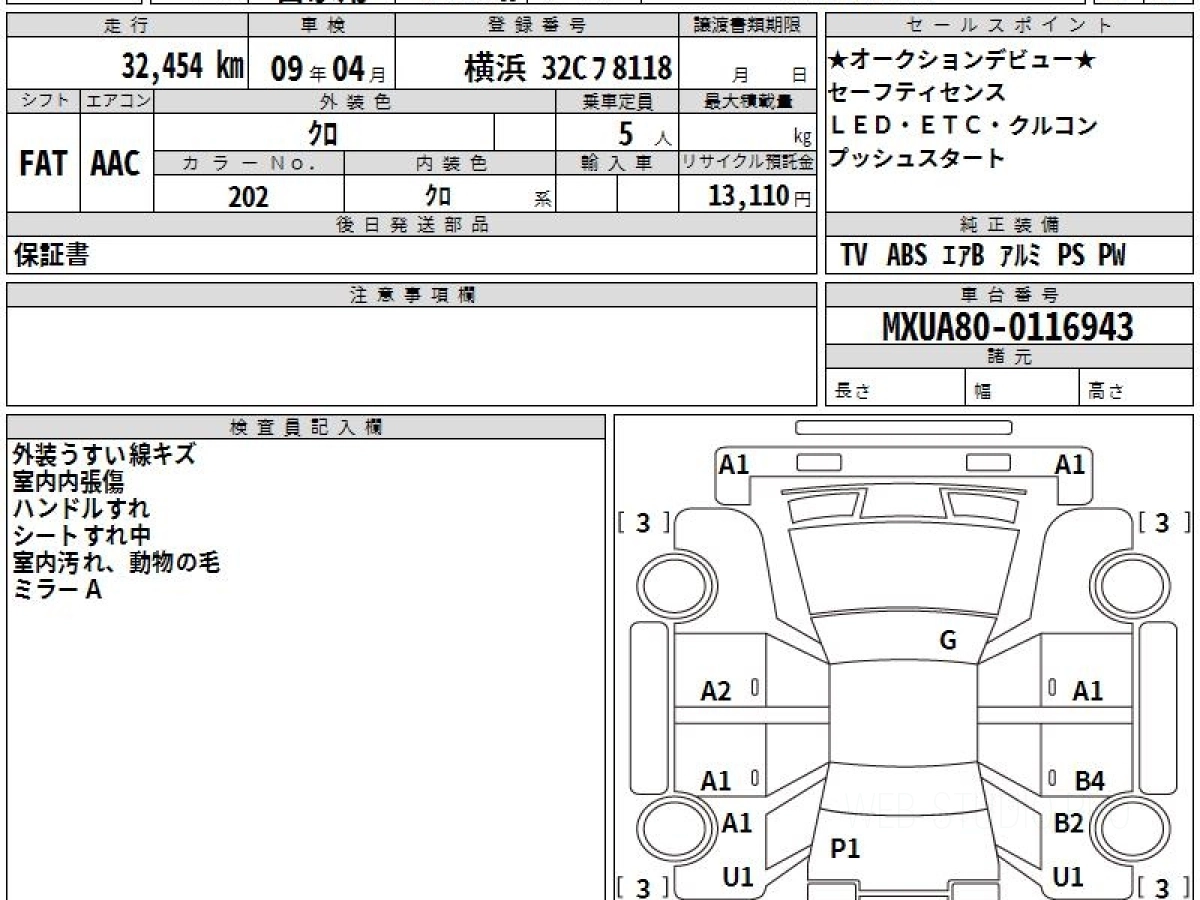The image size is (1200, 900).
Task: Select クロ value under 外装色
Action: pos(324,132)
